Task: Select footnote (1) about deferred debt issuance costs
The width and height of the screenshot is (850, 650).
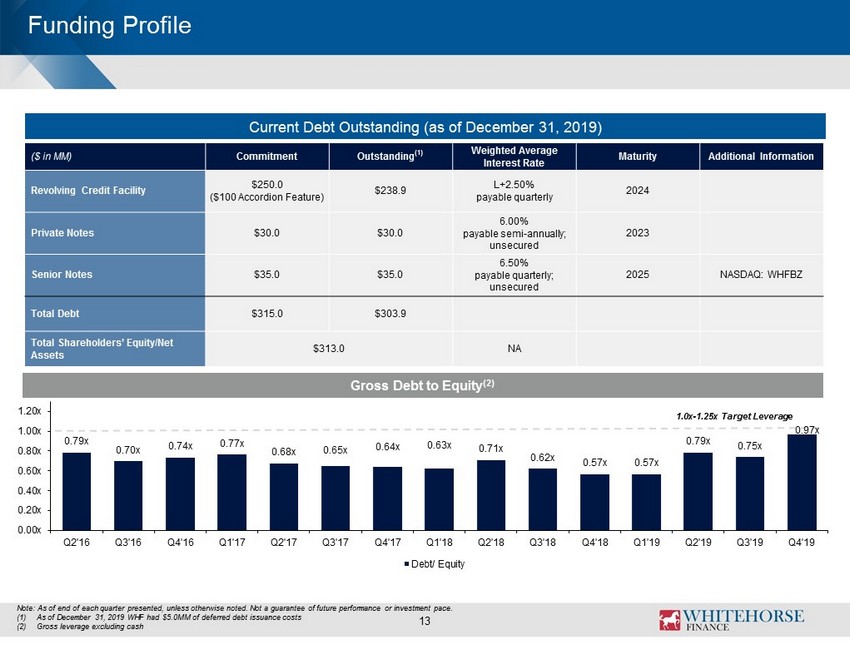Action: pos(159,617)
